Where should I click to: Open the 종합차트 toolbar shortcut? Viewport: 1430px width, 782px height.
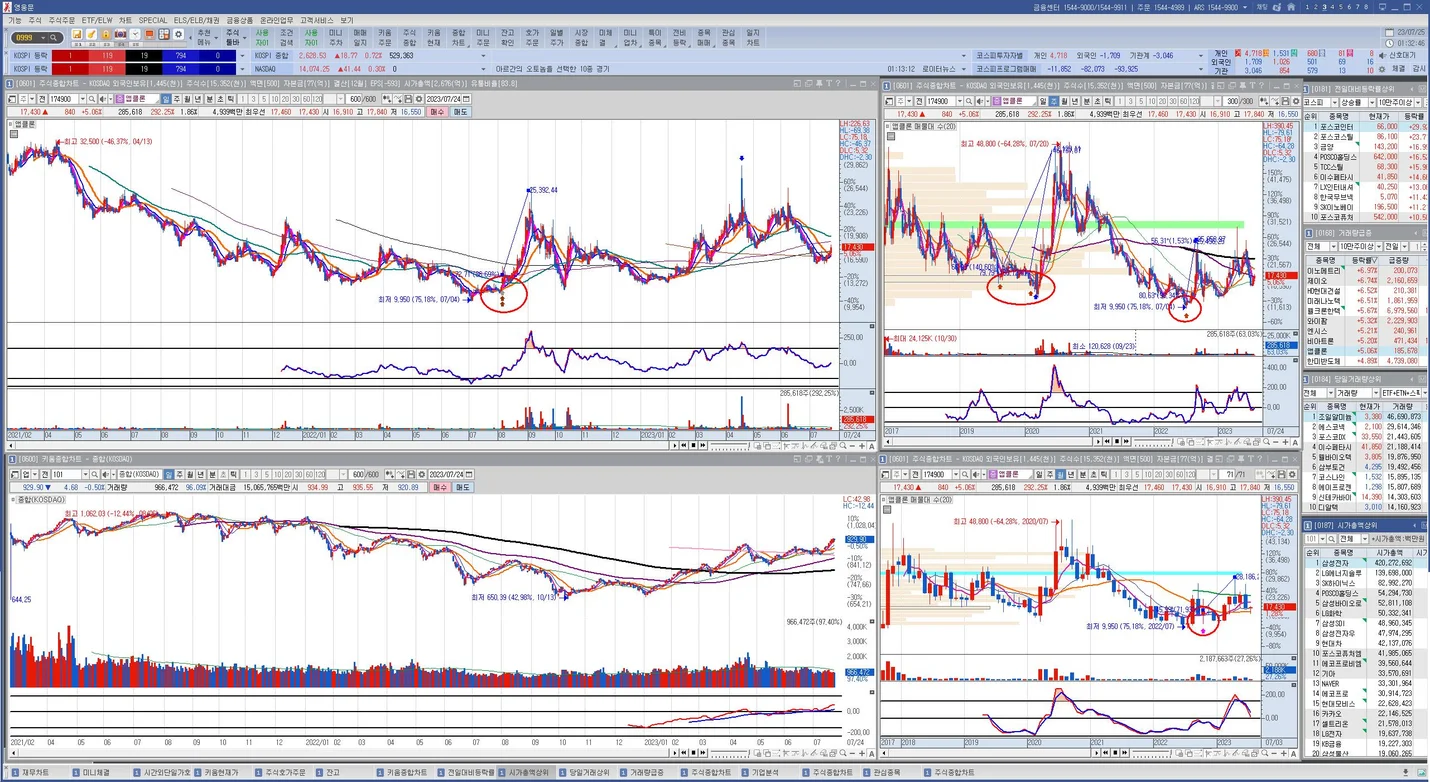pos(458,37)
